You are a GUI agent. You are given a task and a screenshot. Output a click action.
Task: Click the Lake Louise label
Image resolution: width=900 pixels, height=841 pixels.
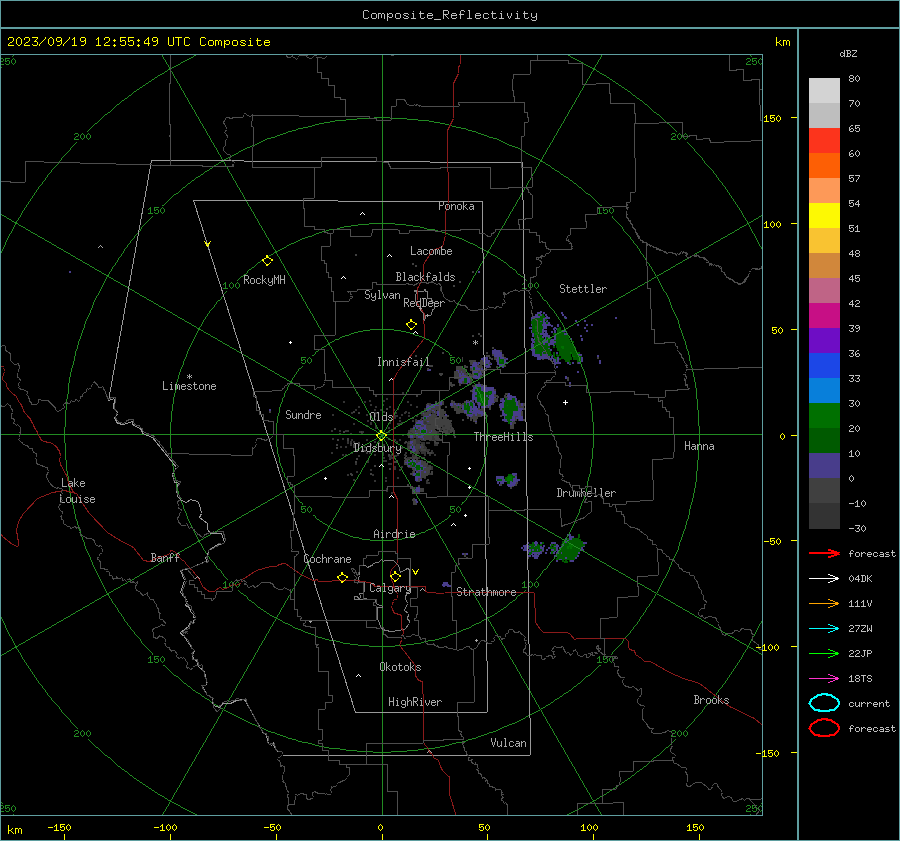77,491
